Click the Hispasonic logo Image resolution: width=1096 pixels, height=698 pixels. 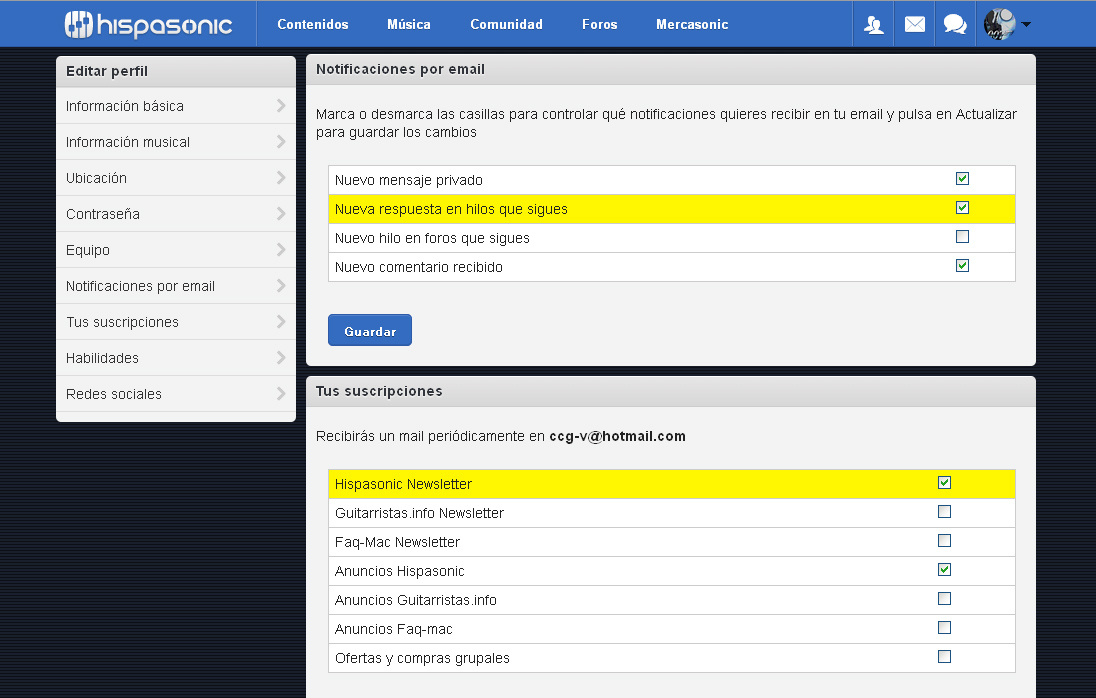tap(148, 24)
